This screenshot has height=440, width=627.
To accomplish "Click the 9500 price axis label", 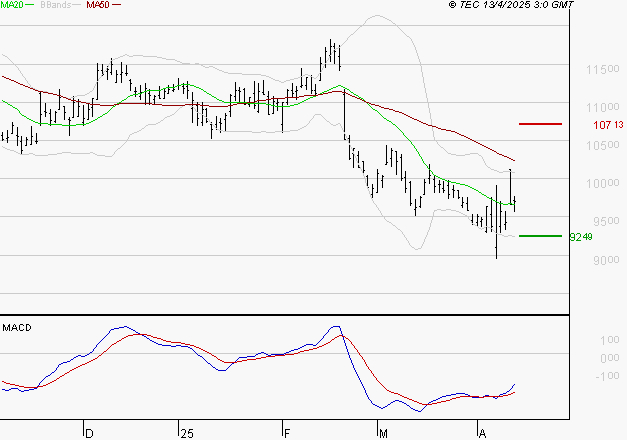I will point(606,221).
